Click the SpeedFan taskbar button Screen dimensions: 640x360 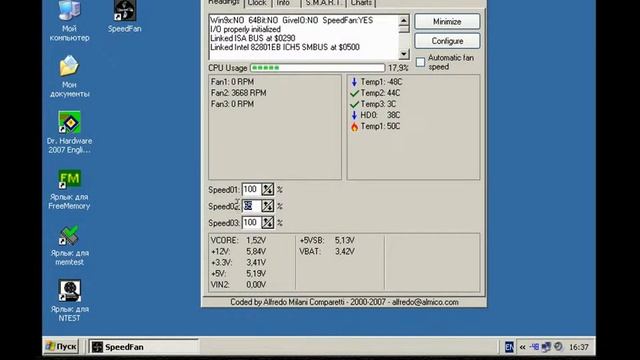tap(144, 347)
